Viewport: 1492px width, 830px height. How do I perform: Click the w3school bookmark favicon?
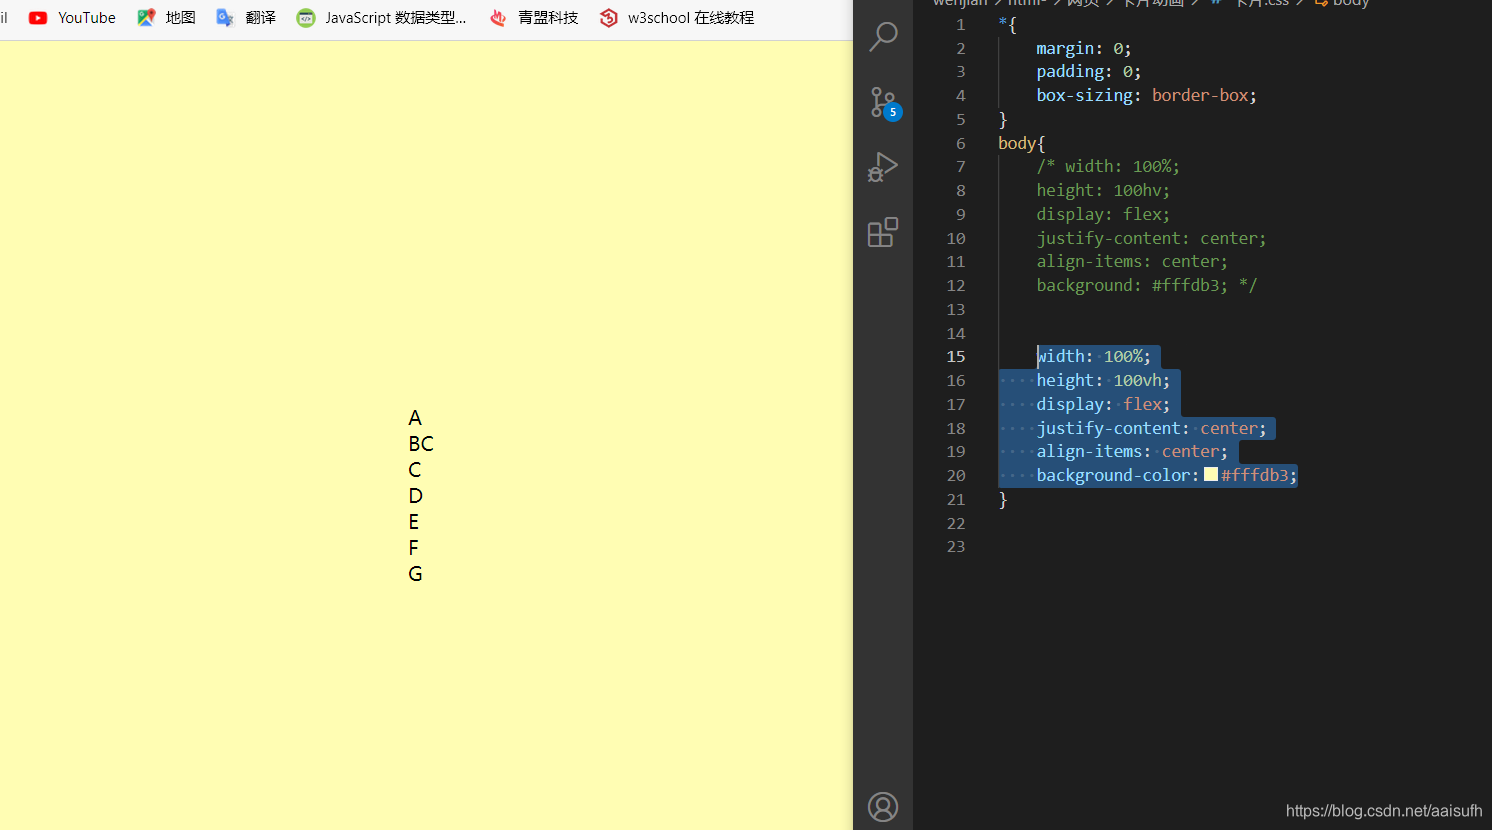609,18
